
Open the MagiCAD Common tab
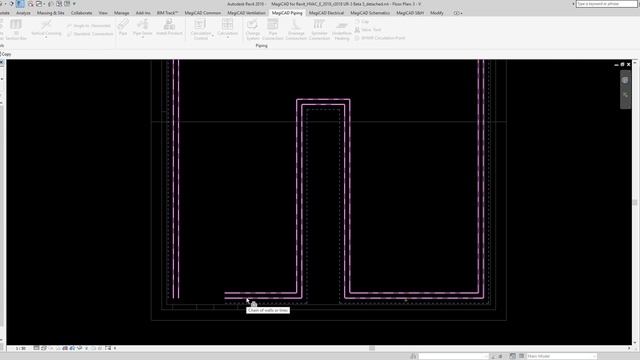point(202,13)
